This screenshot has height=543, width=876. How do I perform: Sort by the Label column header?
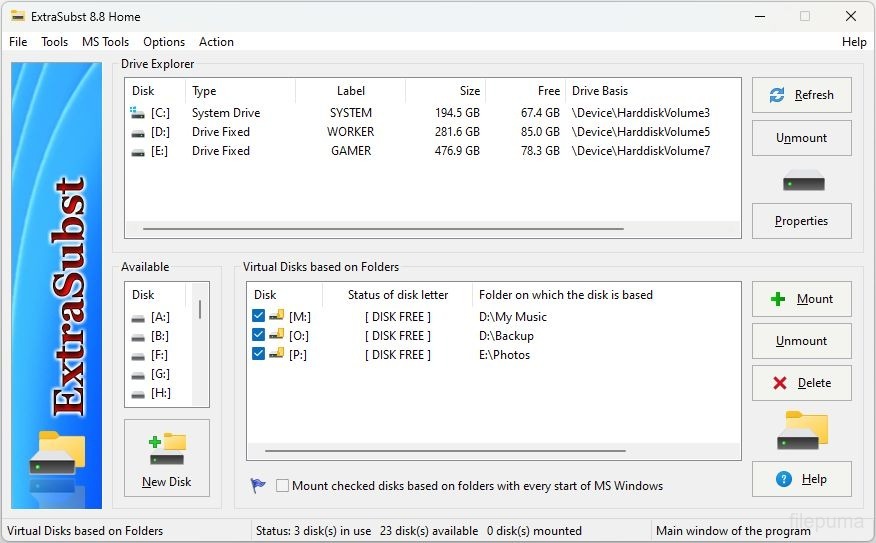coord(350,91)
